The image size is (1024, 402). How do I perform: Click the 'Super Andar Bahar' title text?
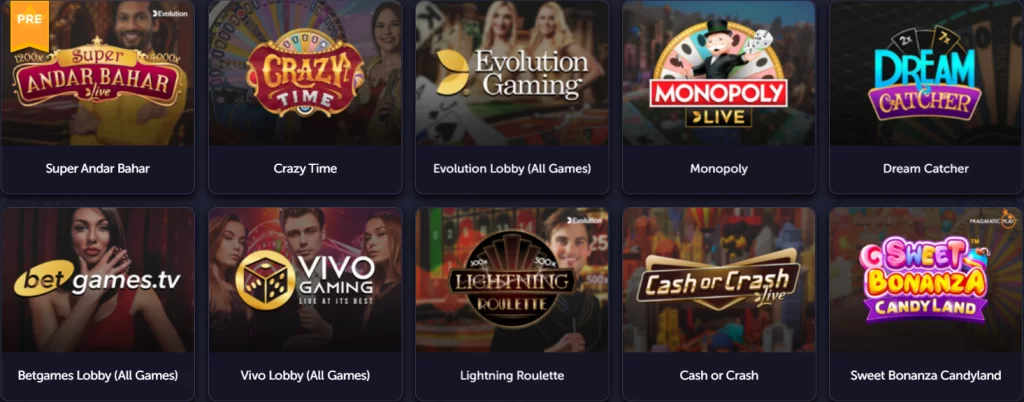tap(98, 168)
